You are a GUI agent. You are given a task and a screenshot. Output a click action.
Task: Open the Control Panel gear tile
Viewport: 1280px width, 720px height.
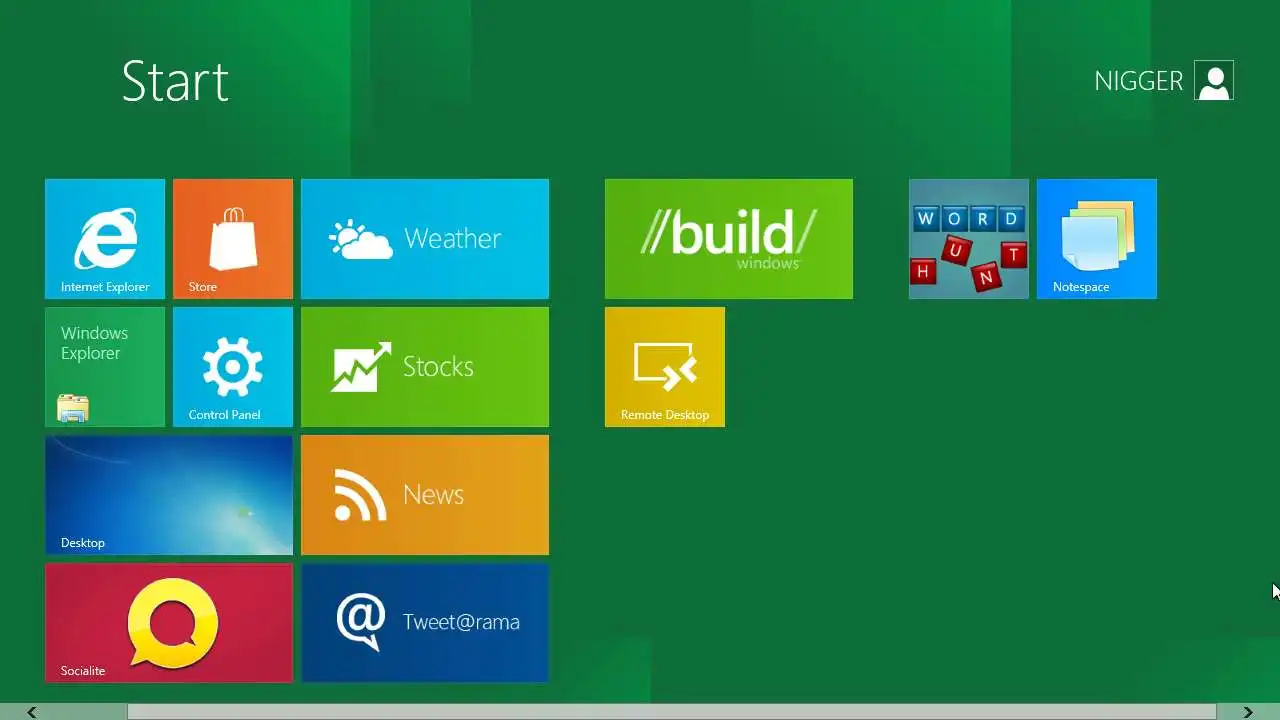[233, 367]
